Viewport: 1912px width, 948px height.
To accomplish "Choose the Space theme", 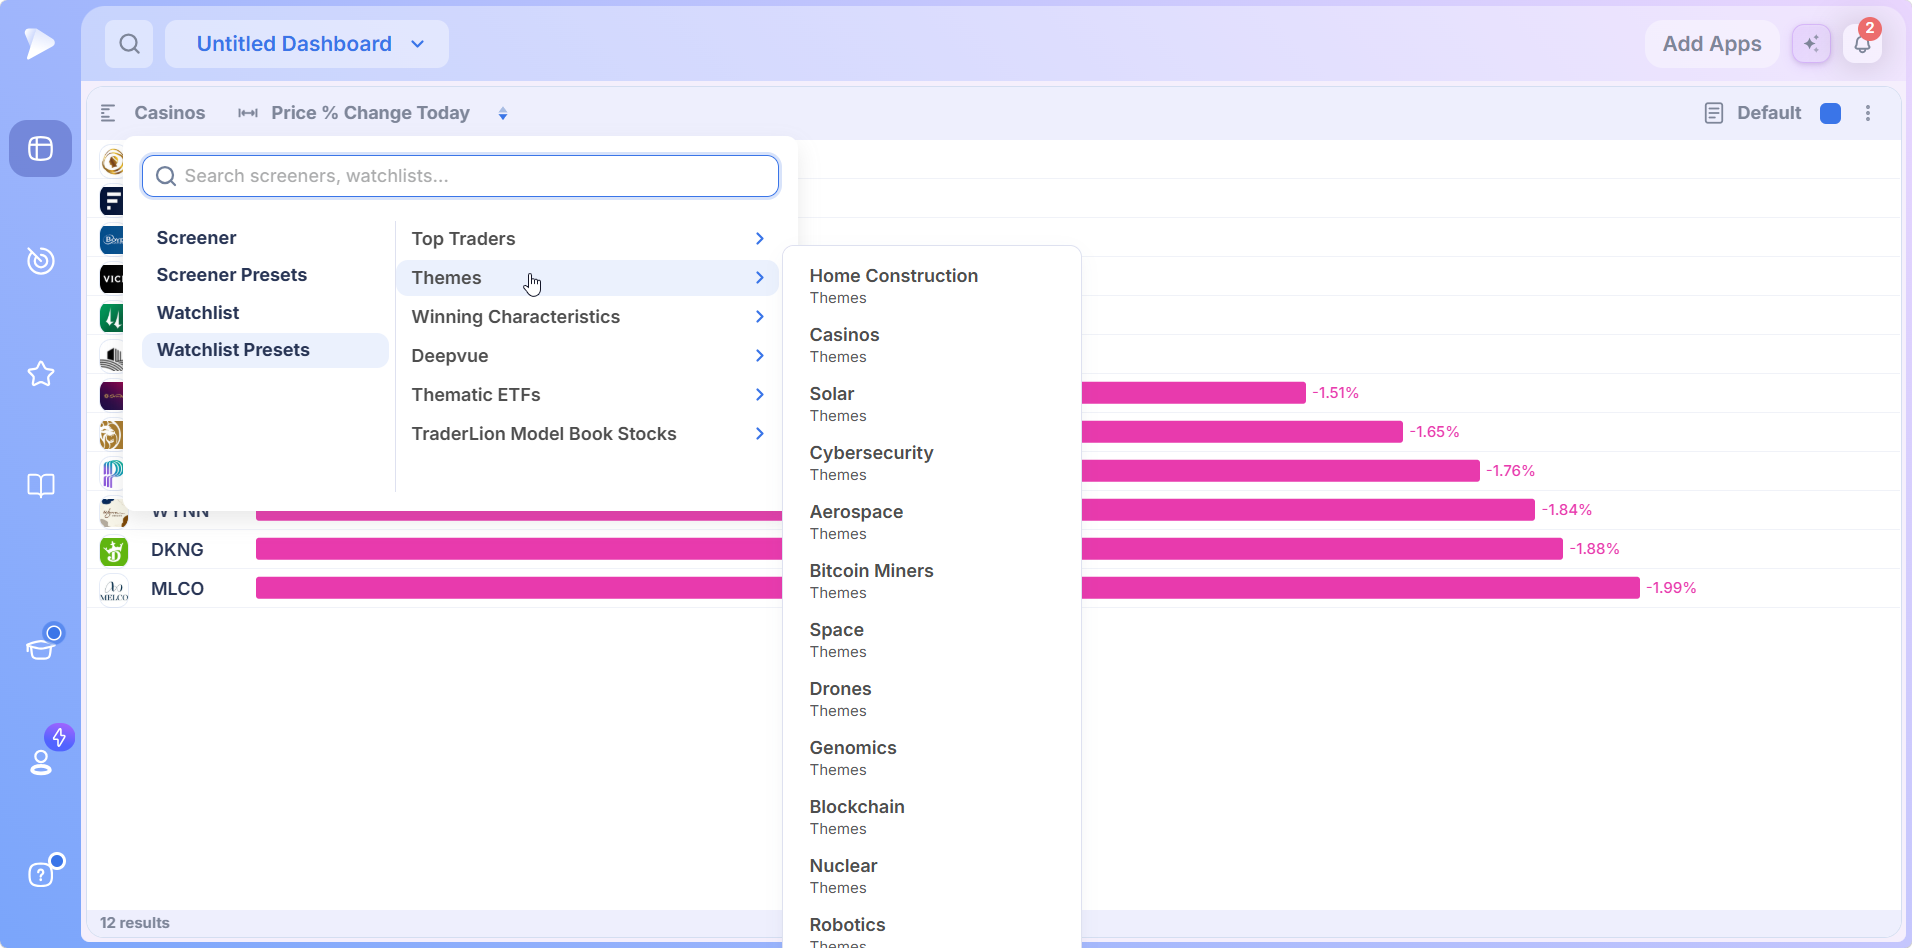I will (931, 640).
